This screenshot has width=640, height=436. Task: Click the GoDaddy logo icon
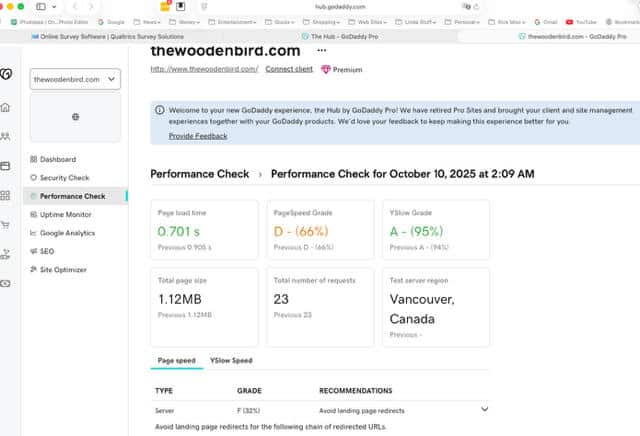(x=6, y=74)
